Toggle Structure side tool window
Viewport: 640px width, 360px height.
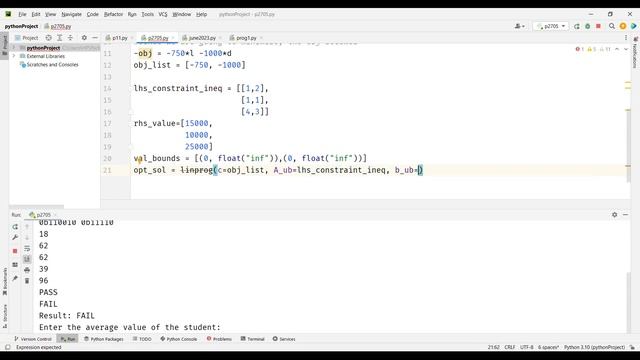[x=5, y=316]
